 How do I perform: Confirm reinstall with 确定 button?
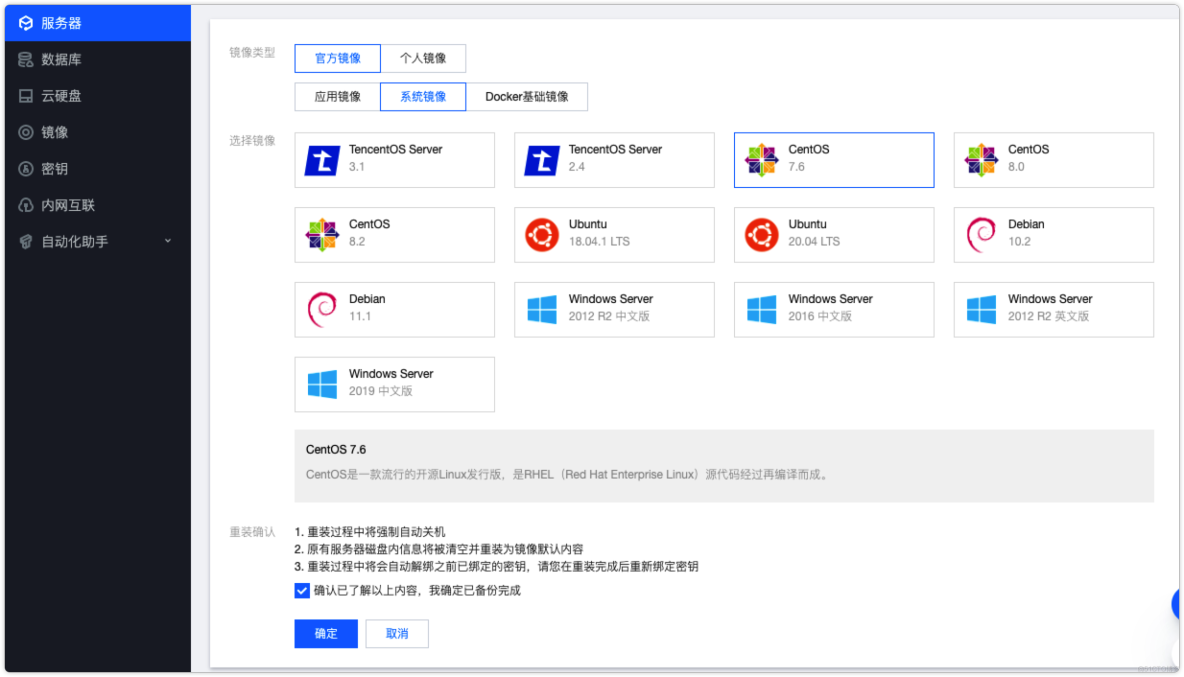326,633
